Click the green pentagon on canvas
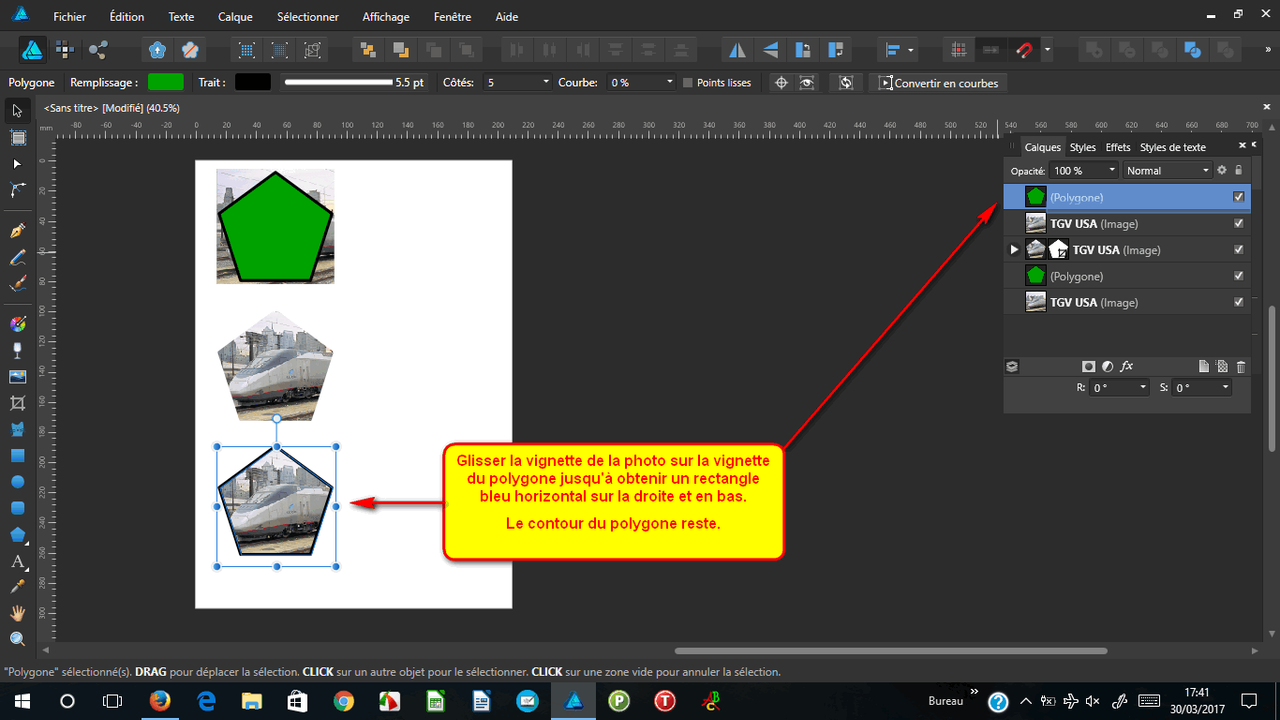Screen dimensions: 1280x720 pyautogui.click(x=275, y=227)
